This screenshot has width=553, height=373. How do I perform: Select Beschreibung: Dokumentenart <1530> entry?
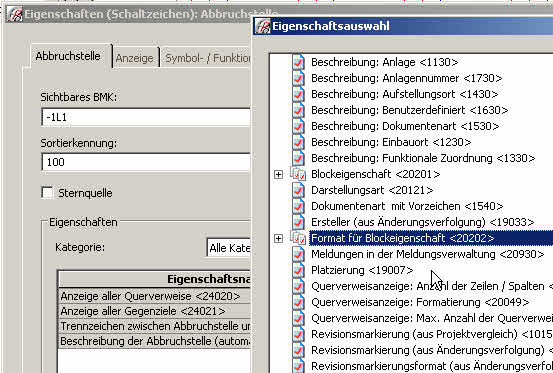(405, 126)
